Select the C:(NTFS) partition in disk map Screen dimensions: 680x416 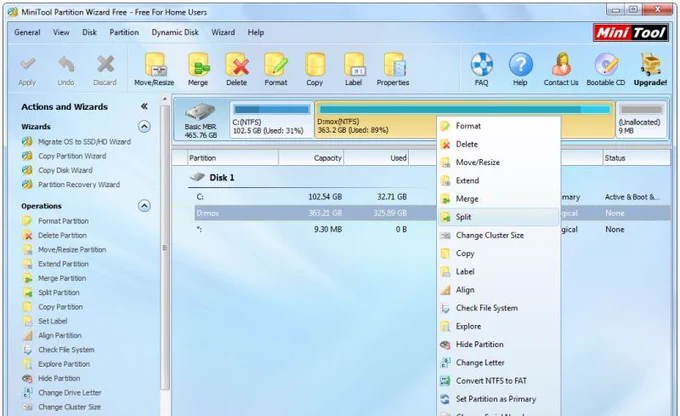tap(271, 120)
